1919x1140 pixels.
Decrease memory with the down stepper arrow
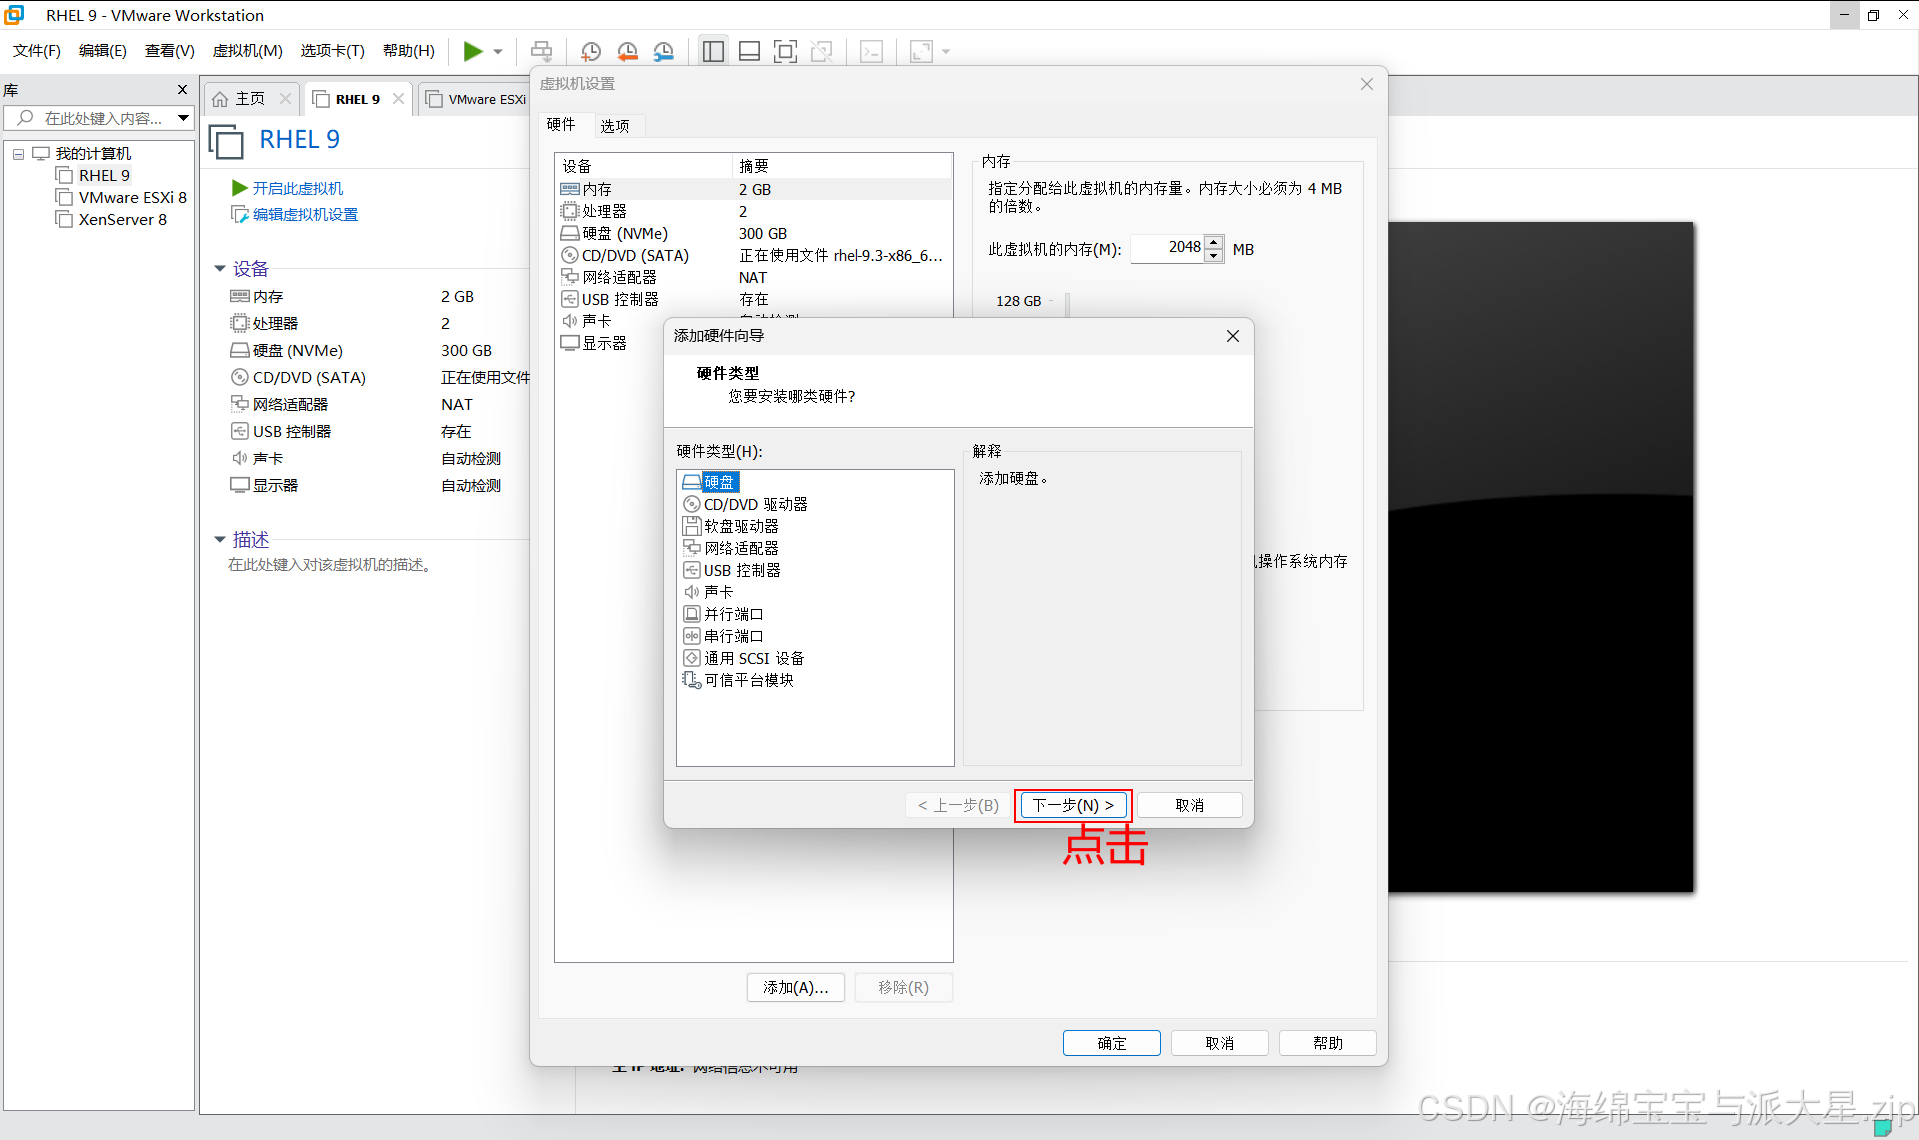1214,255
